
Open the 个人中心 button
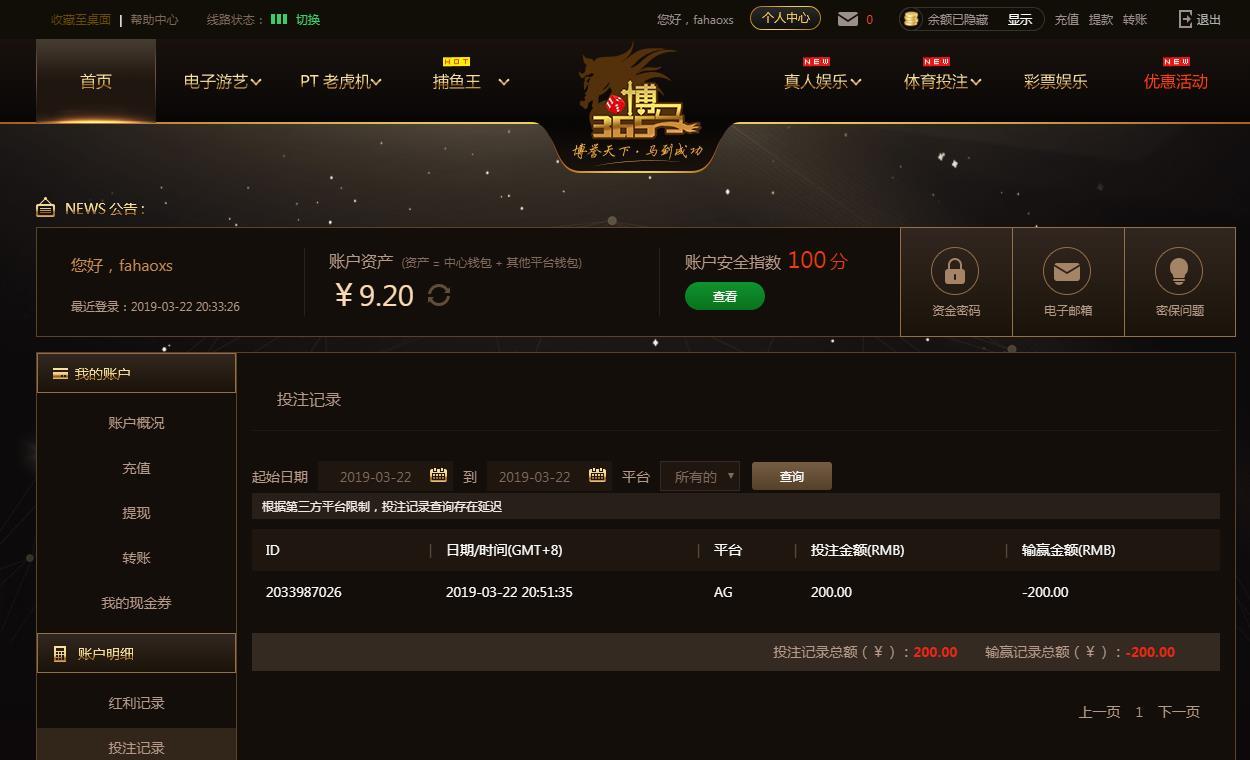coord(785,18)
